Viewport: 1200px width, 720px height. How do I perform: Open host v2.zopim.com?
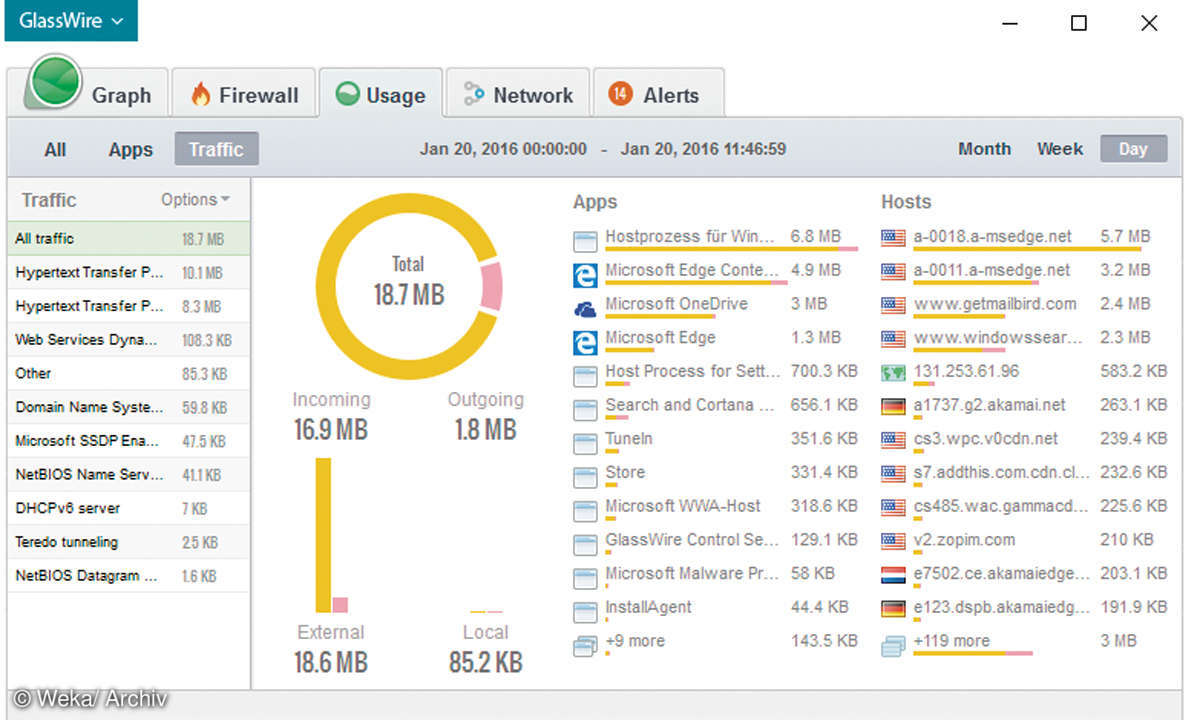(964, 540)
